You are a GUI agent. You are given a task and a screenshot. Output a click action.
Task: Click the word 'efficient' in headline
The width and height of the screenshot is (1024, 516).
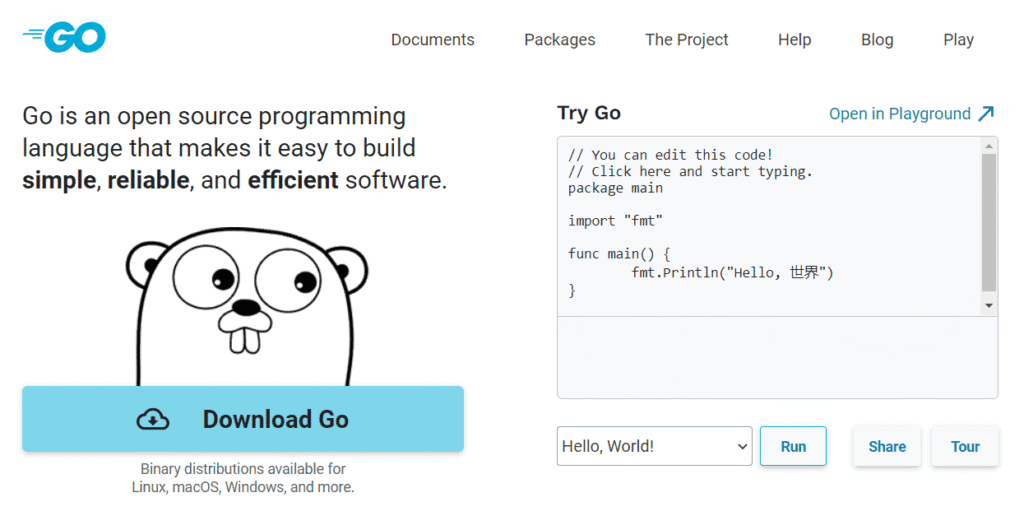[x=293, y=180]
